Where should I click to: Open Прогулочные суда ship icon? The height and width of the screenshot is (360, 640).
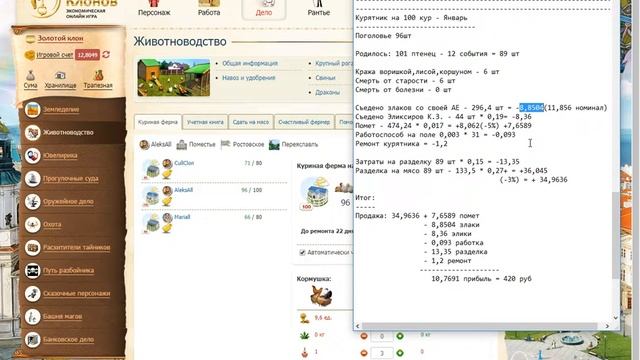tap(32, 178)
